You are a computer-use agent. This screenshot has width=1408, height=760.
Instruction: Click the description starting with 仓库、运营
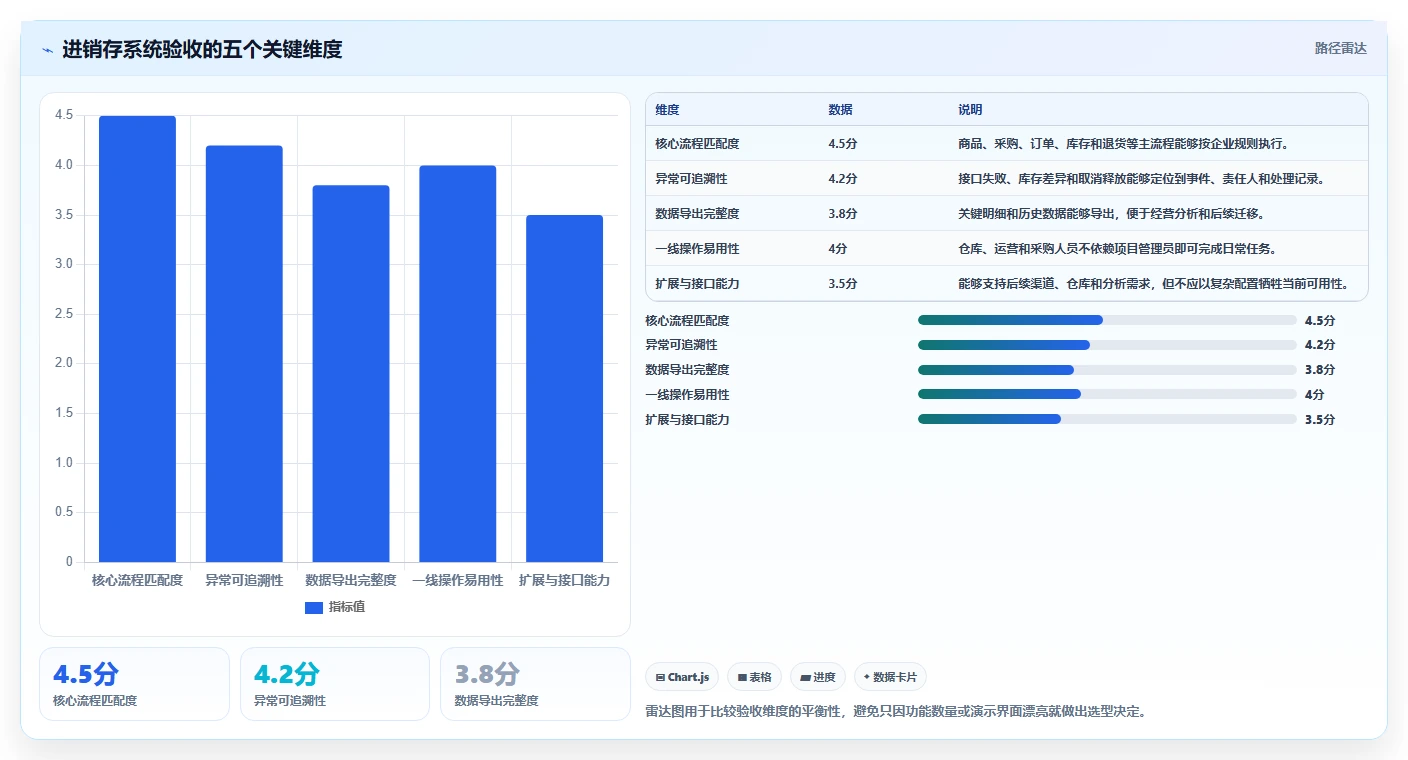[1117, 249]
